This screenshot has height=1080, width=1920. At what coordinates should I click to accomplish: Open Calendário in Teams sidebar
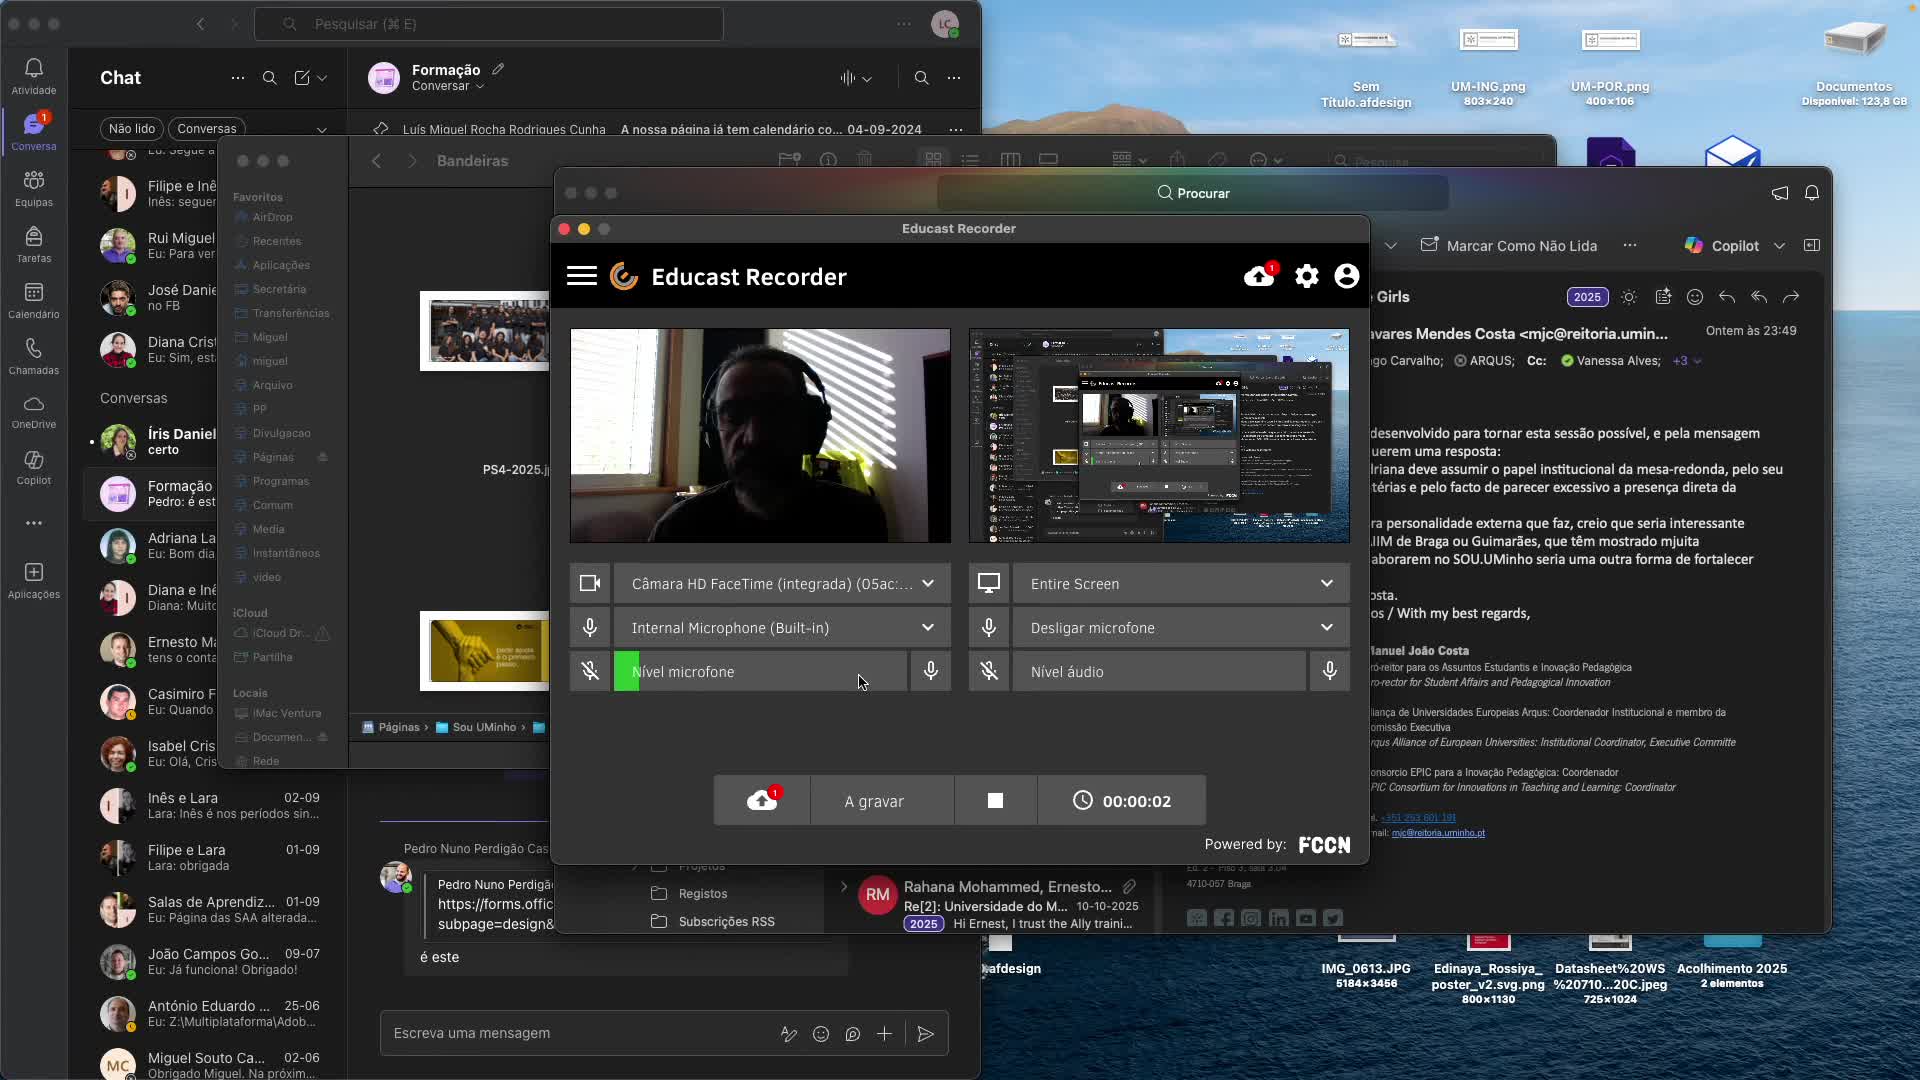click(34, 300)
